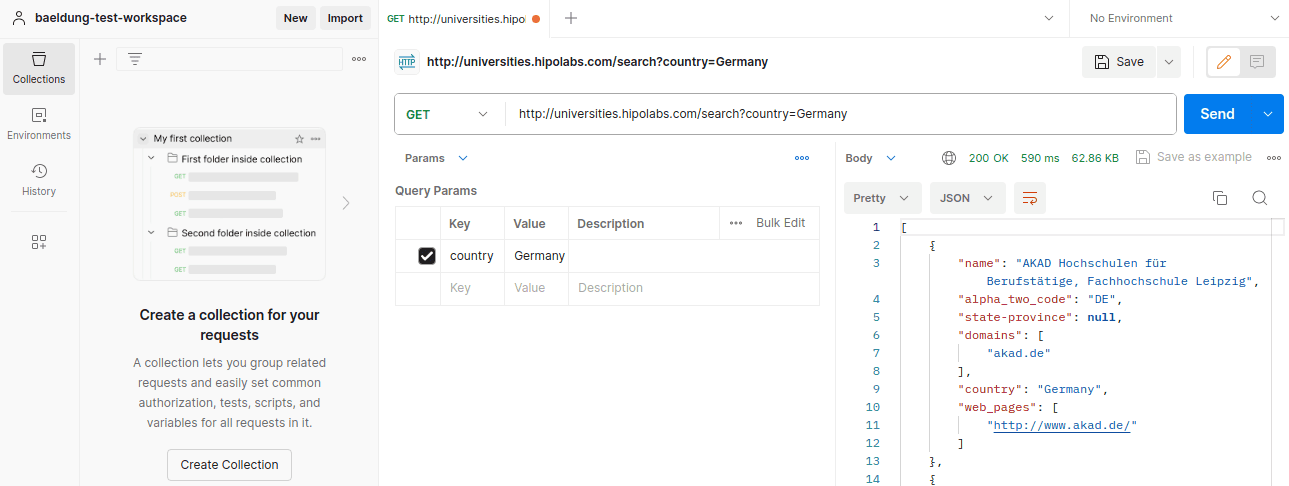This screenshot has width=1289, height=486.
Task: Expand the JSON format dropdown
Action: pos(967,198)
